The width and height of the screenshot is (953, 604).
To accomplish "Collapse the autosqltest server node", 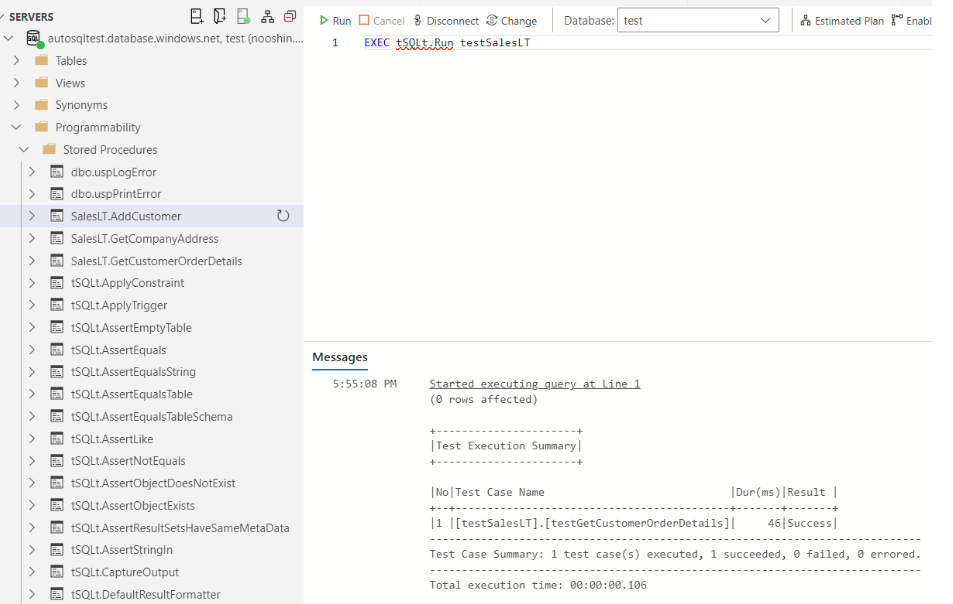I will (x=9, y=38).
